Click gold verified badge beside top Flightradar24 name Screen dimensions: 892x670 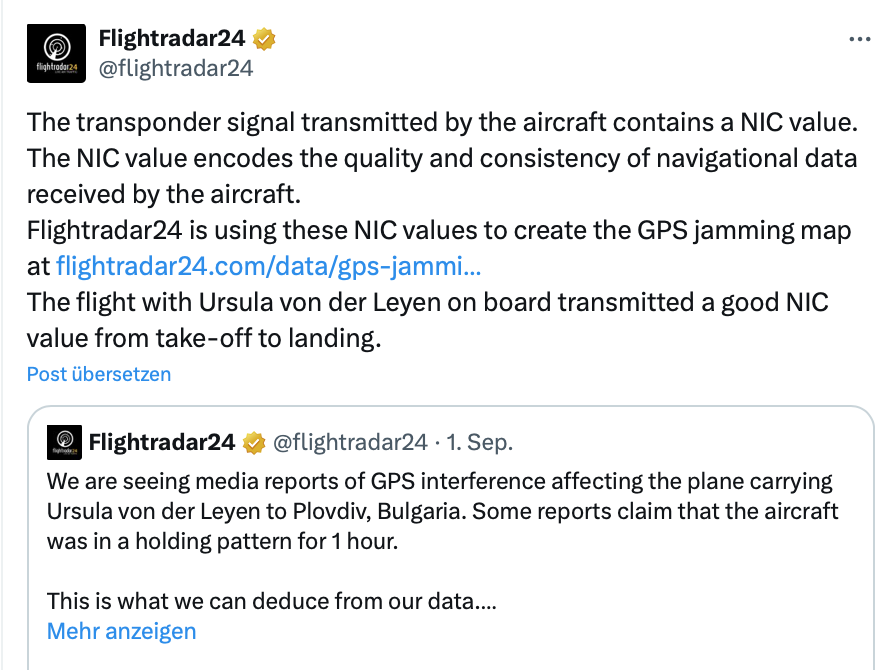(264, 39)
